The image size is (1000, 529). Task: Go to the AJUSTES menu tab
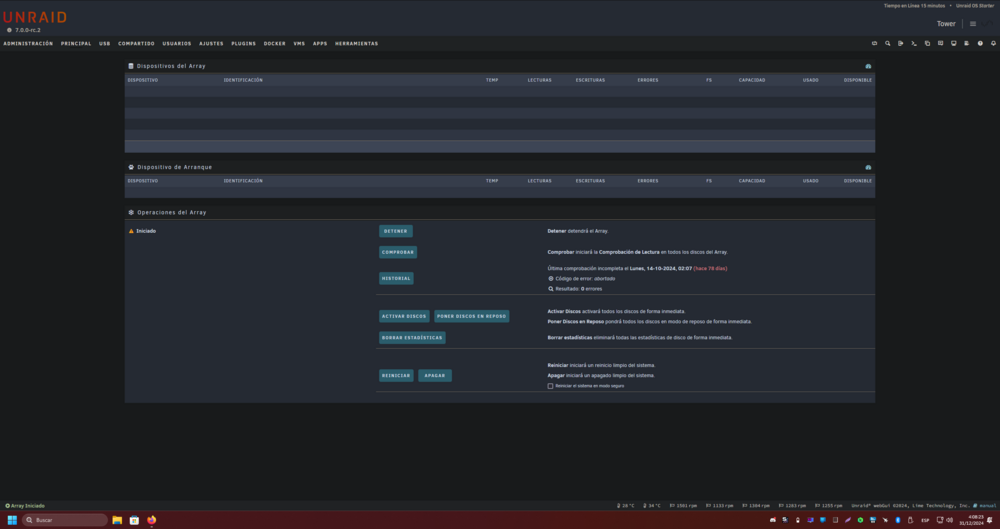coord(211,43)
